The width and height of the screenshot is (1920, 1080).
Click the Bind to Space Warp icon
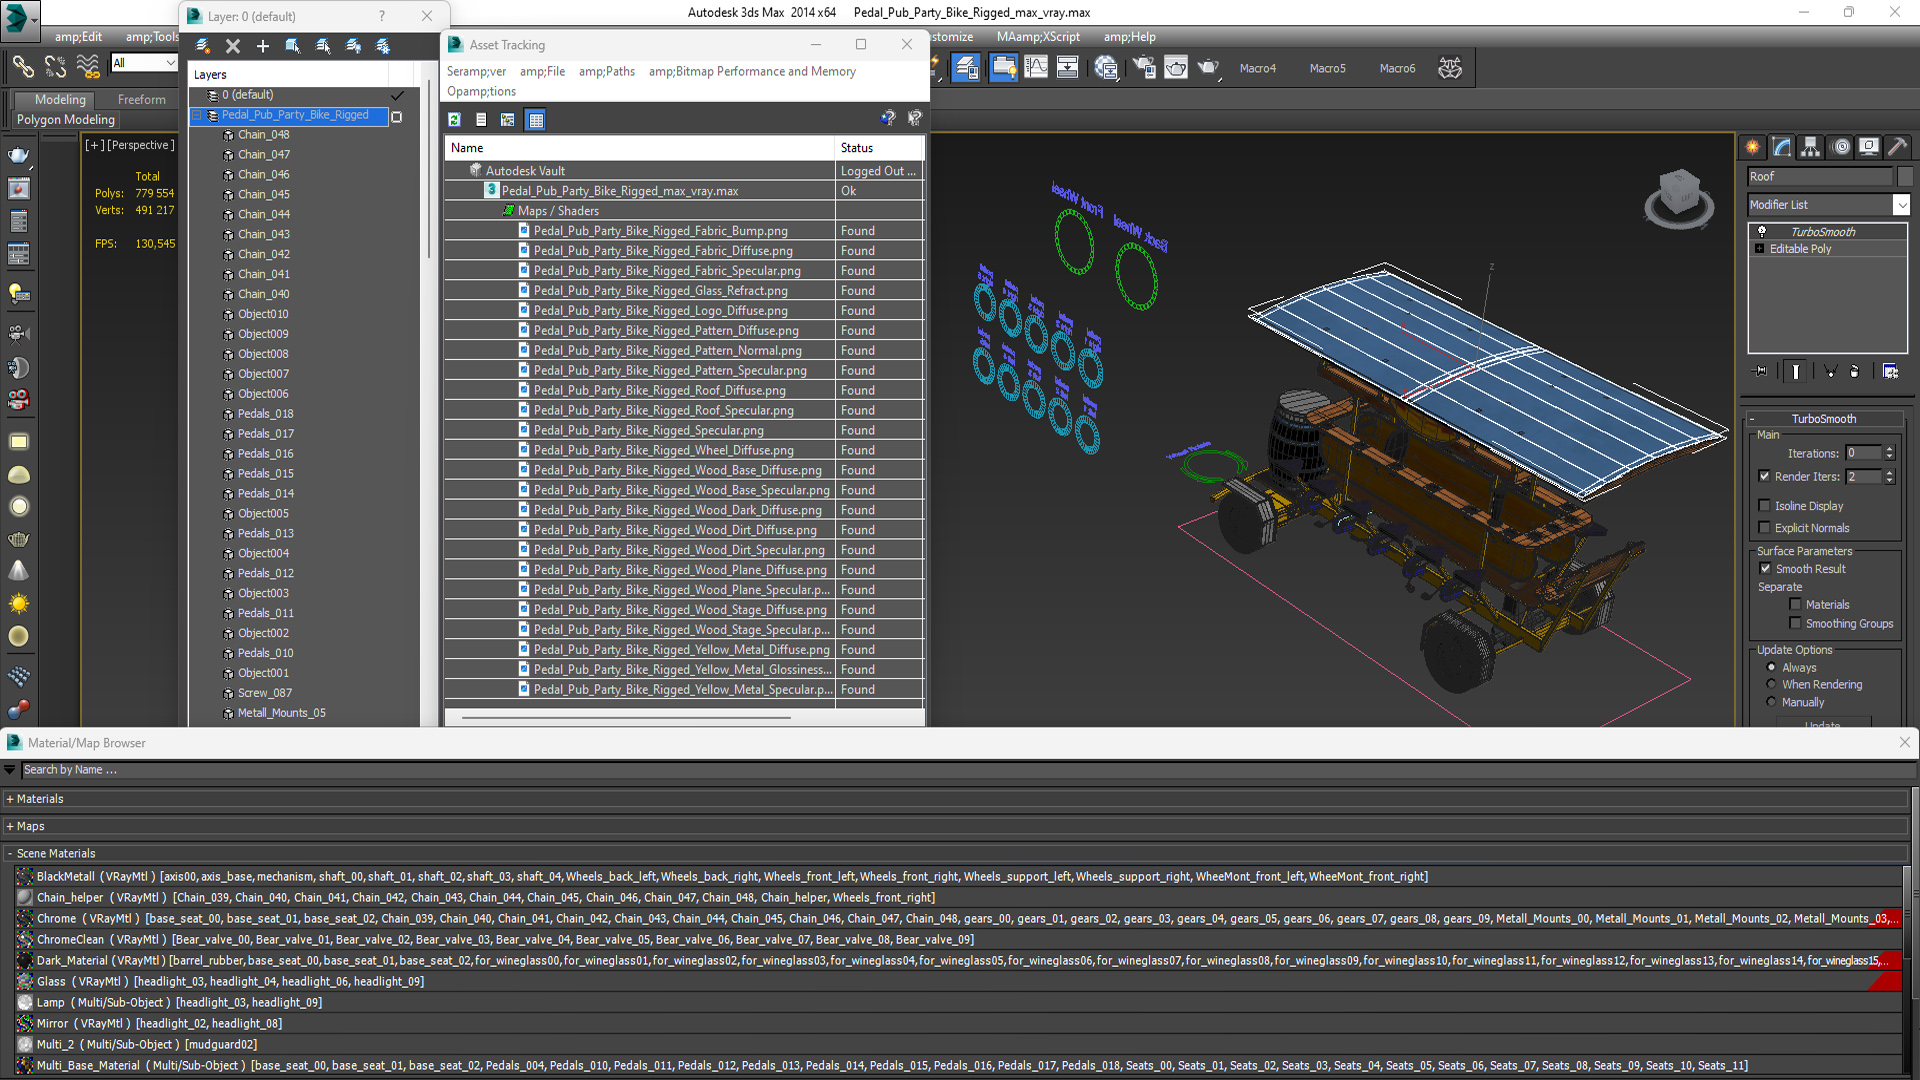tap(89, 67)
